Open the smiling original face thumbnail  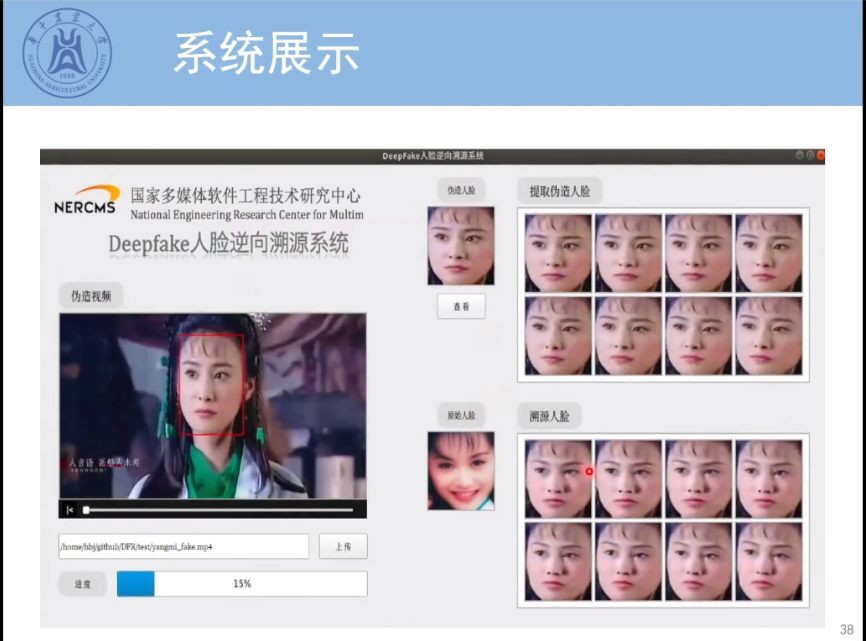tap(461, 471)
